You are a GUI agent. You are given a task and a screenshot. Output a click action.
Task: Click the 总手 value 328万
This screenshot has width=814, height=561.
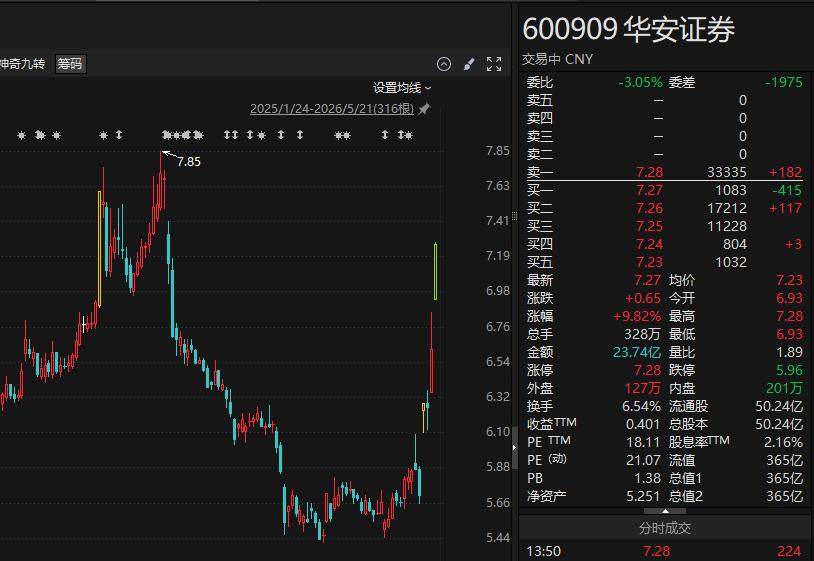click(642, 334)
